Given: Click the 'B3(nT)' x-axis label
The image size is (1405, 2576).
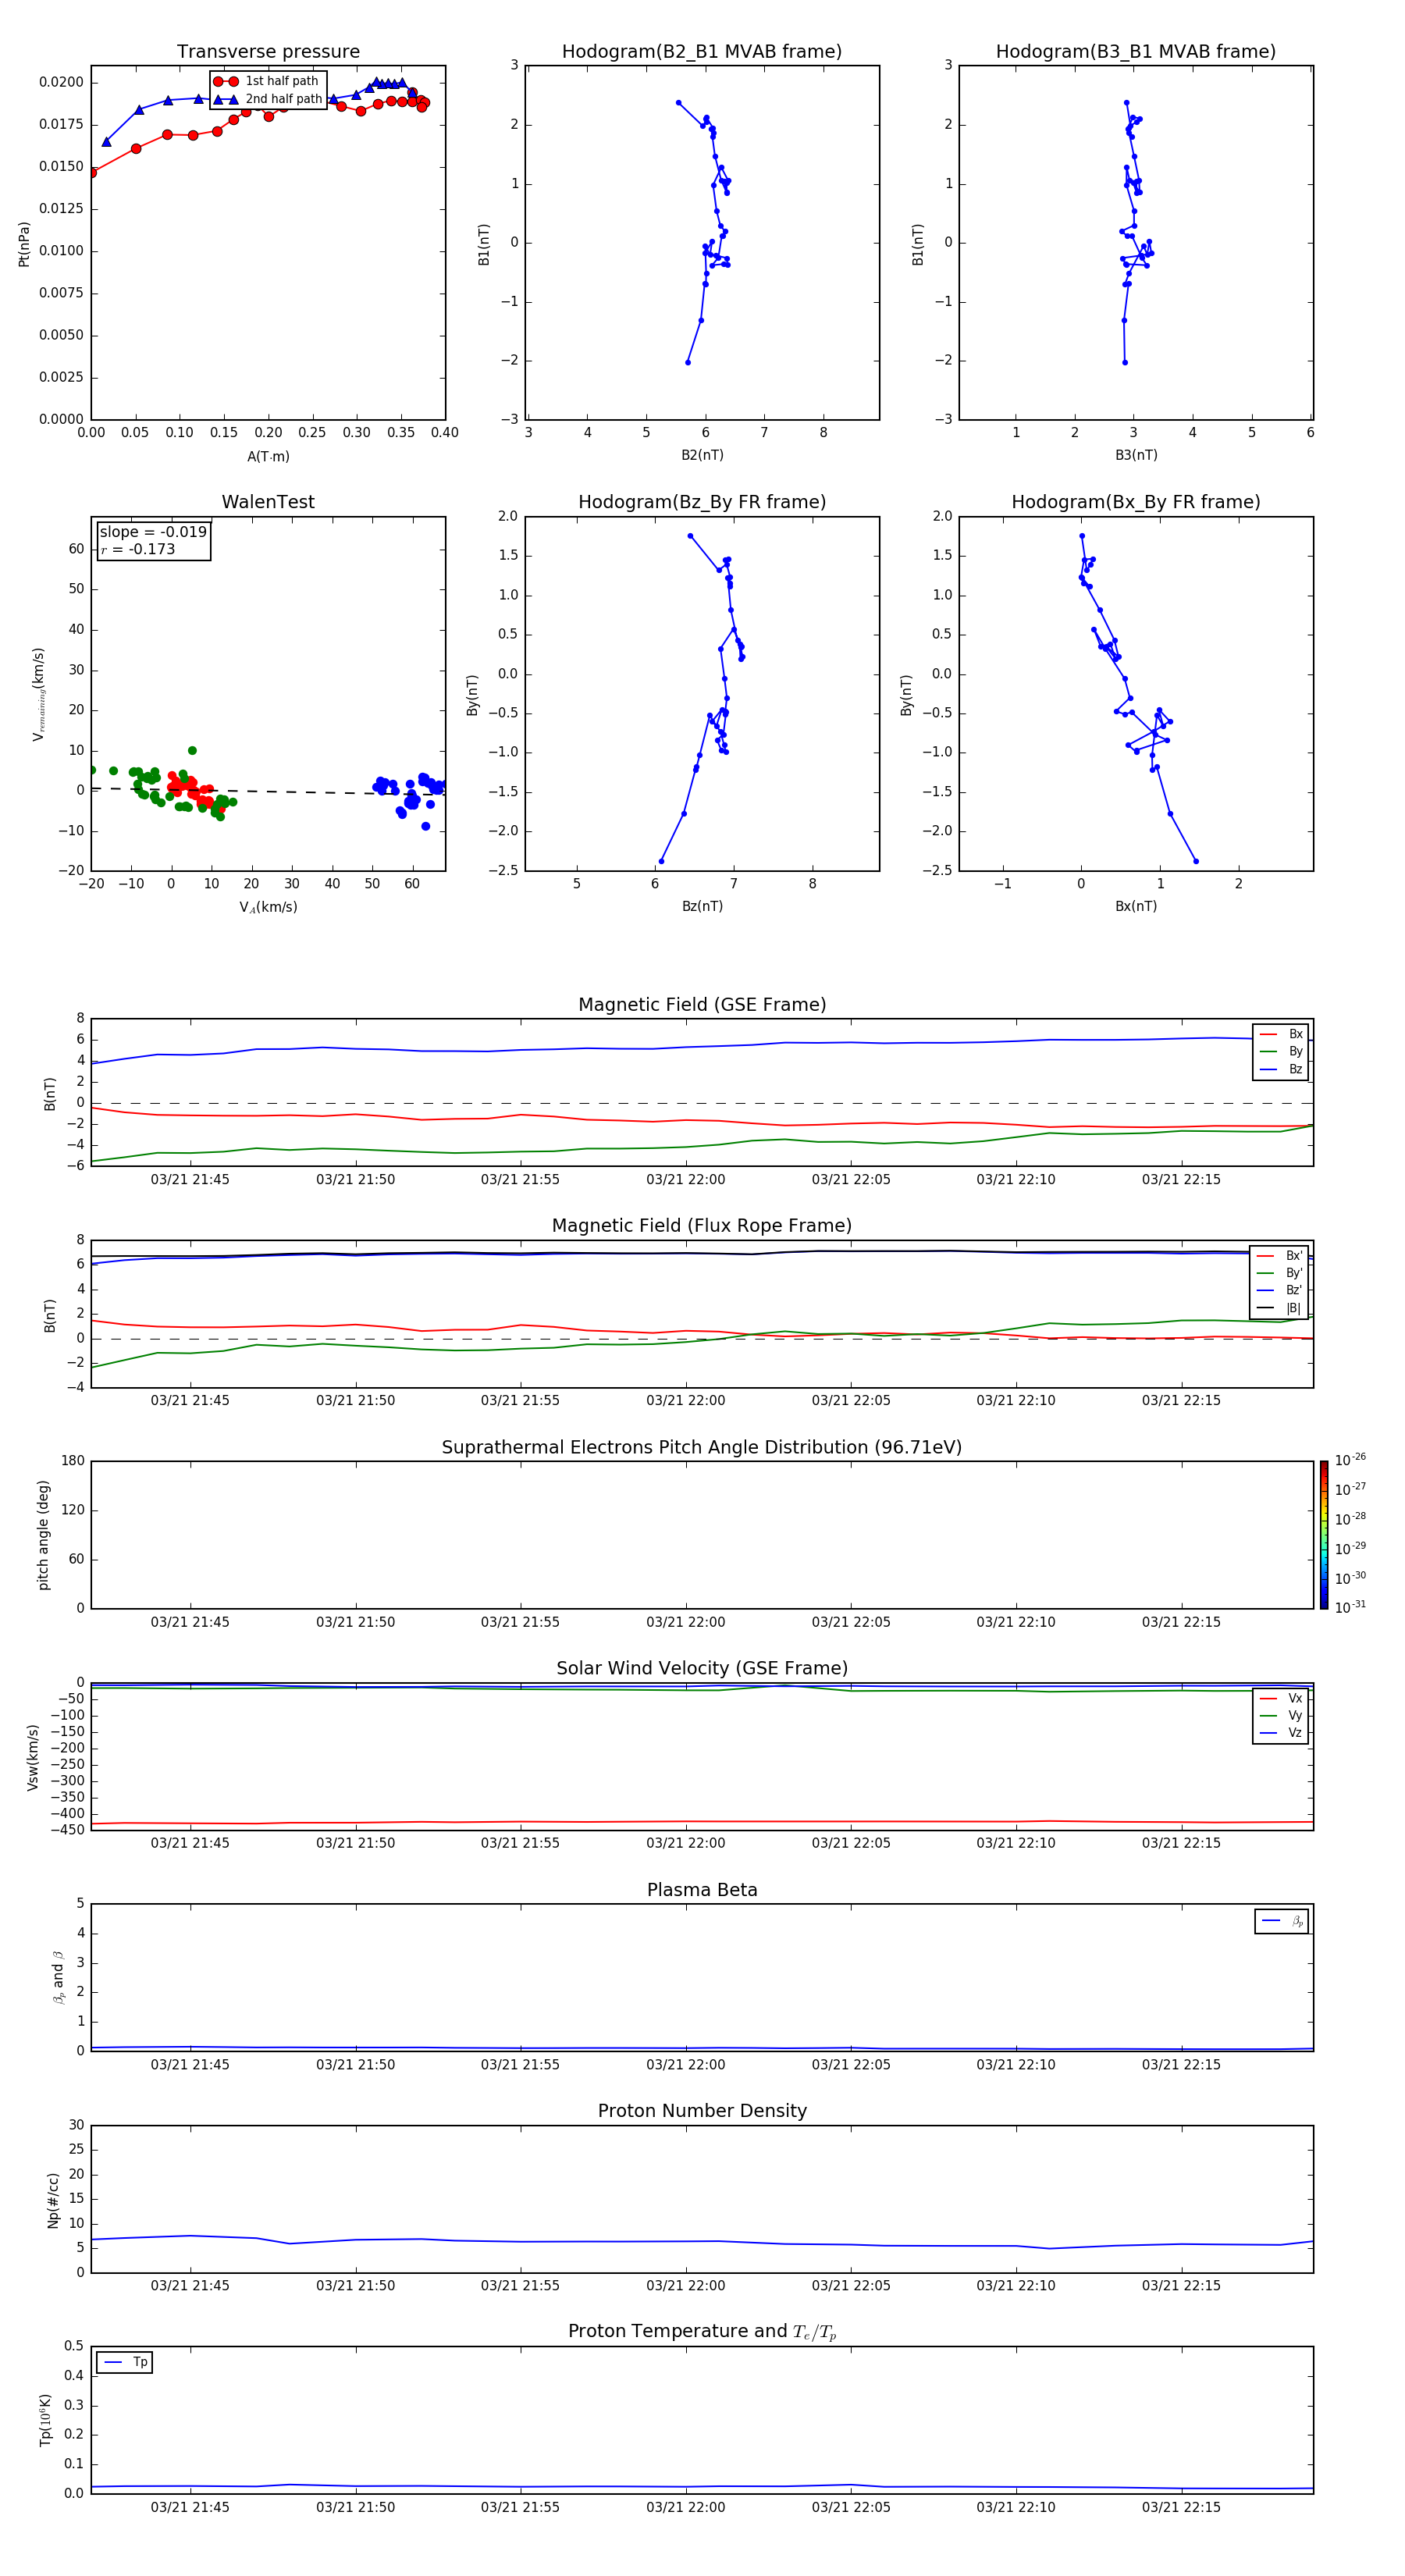Looking at the screenshot, I should point(1136,455).
